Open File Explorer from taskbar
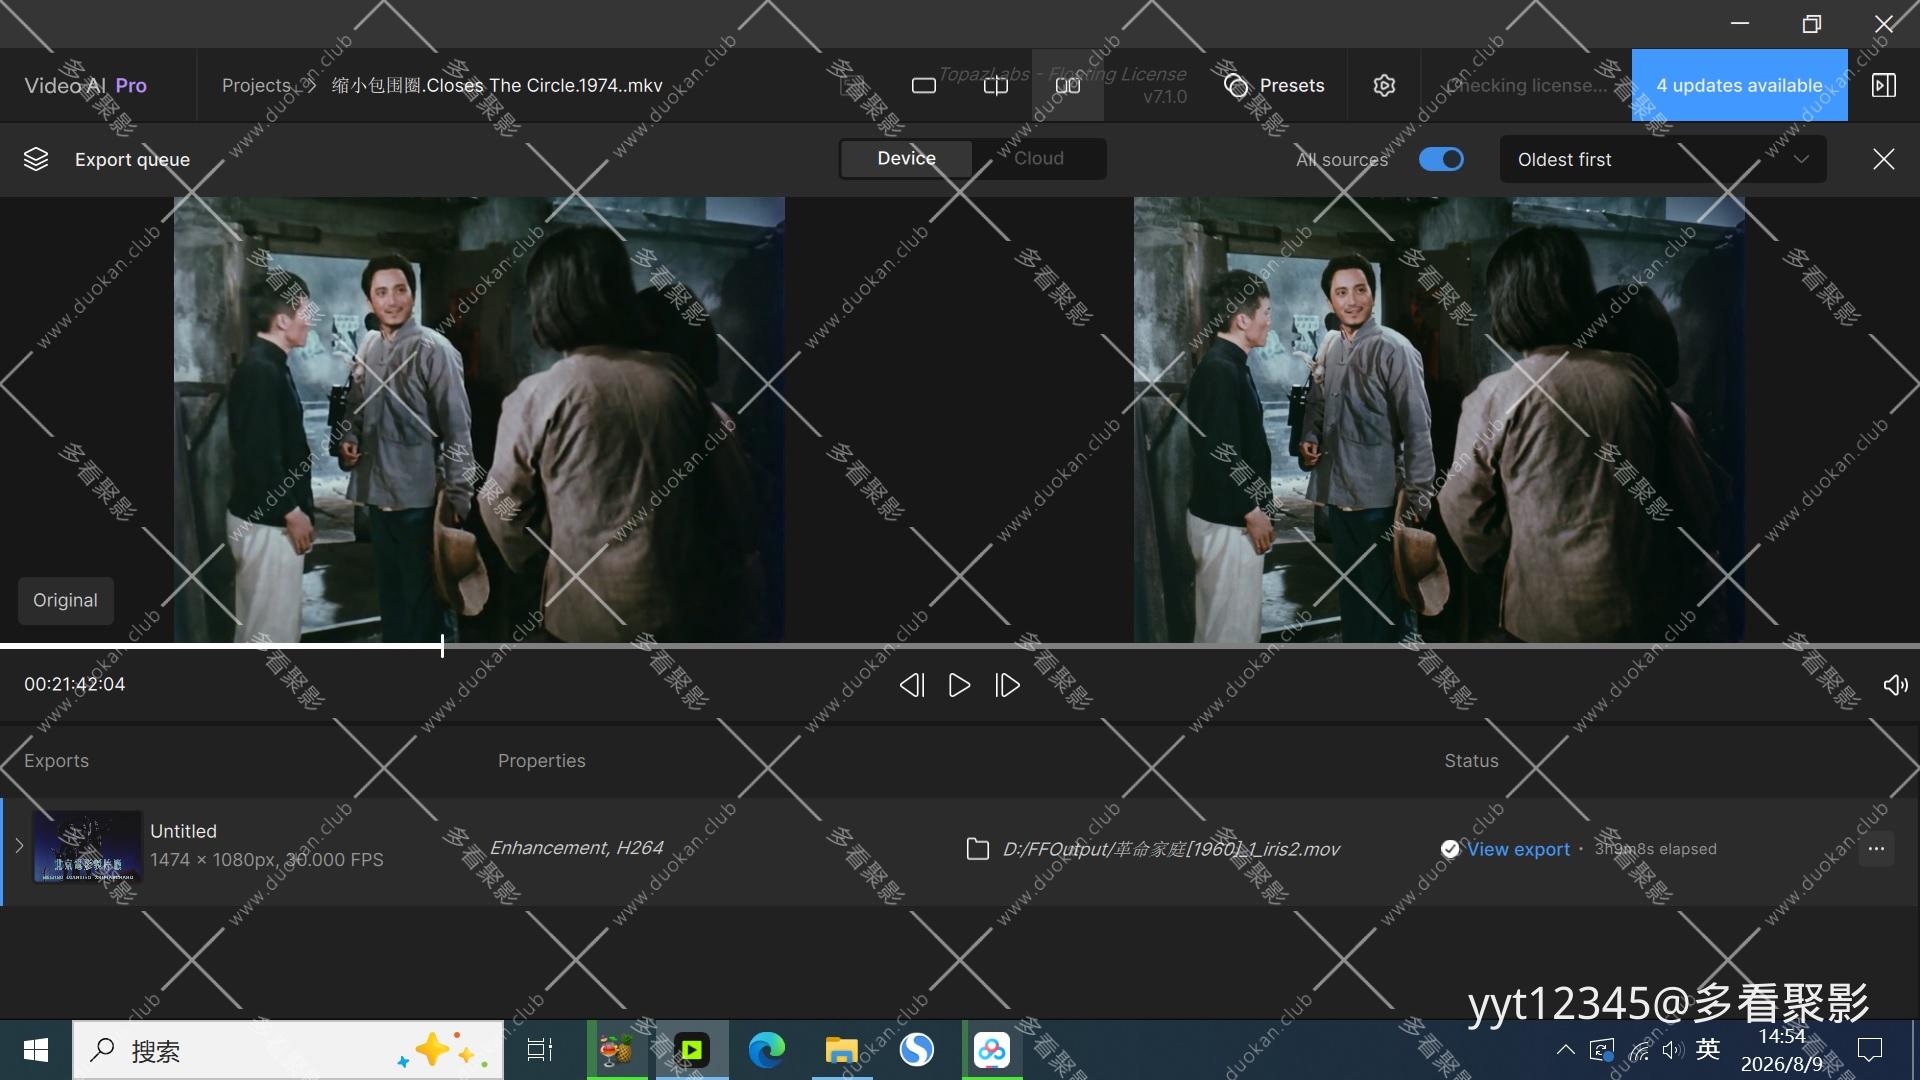Image resolution: width=1920 pixels, height=1080 pixels. point(842,1050)
